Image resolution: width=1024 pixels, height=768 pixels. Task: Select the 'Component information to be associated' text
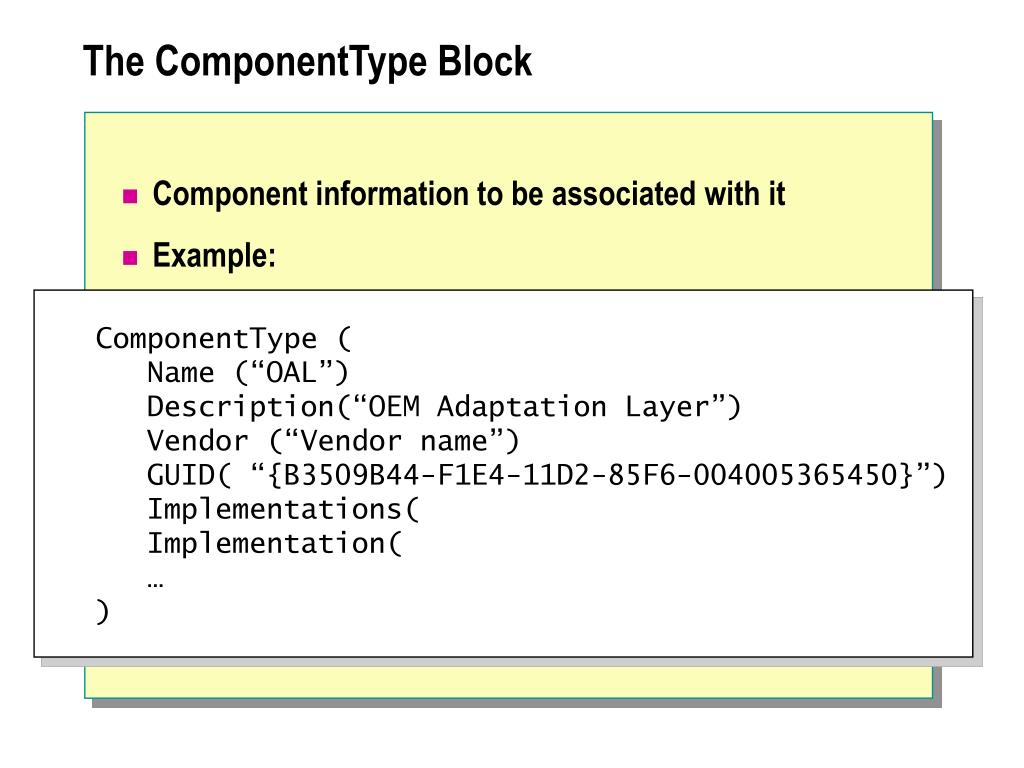click(x=469, y=195)
